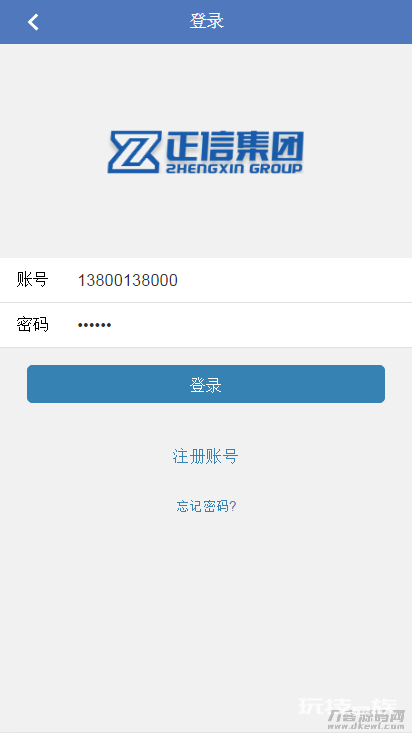412x733 pixels.
Task: Submit with the blue 登录 button
Action: [x=206, y=384]
